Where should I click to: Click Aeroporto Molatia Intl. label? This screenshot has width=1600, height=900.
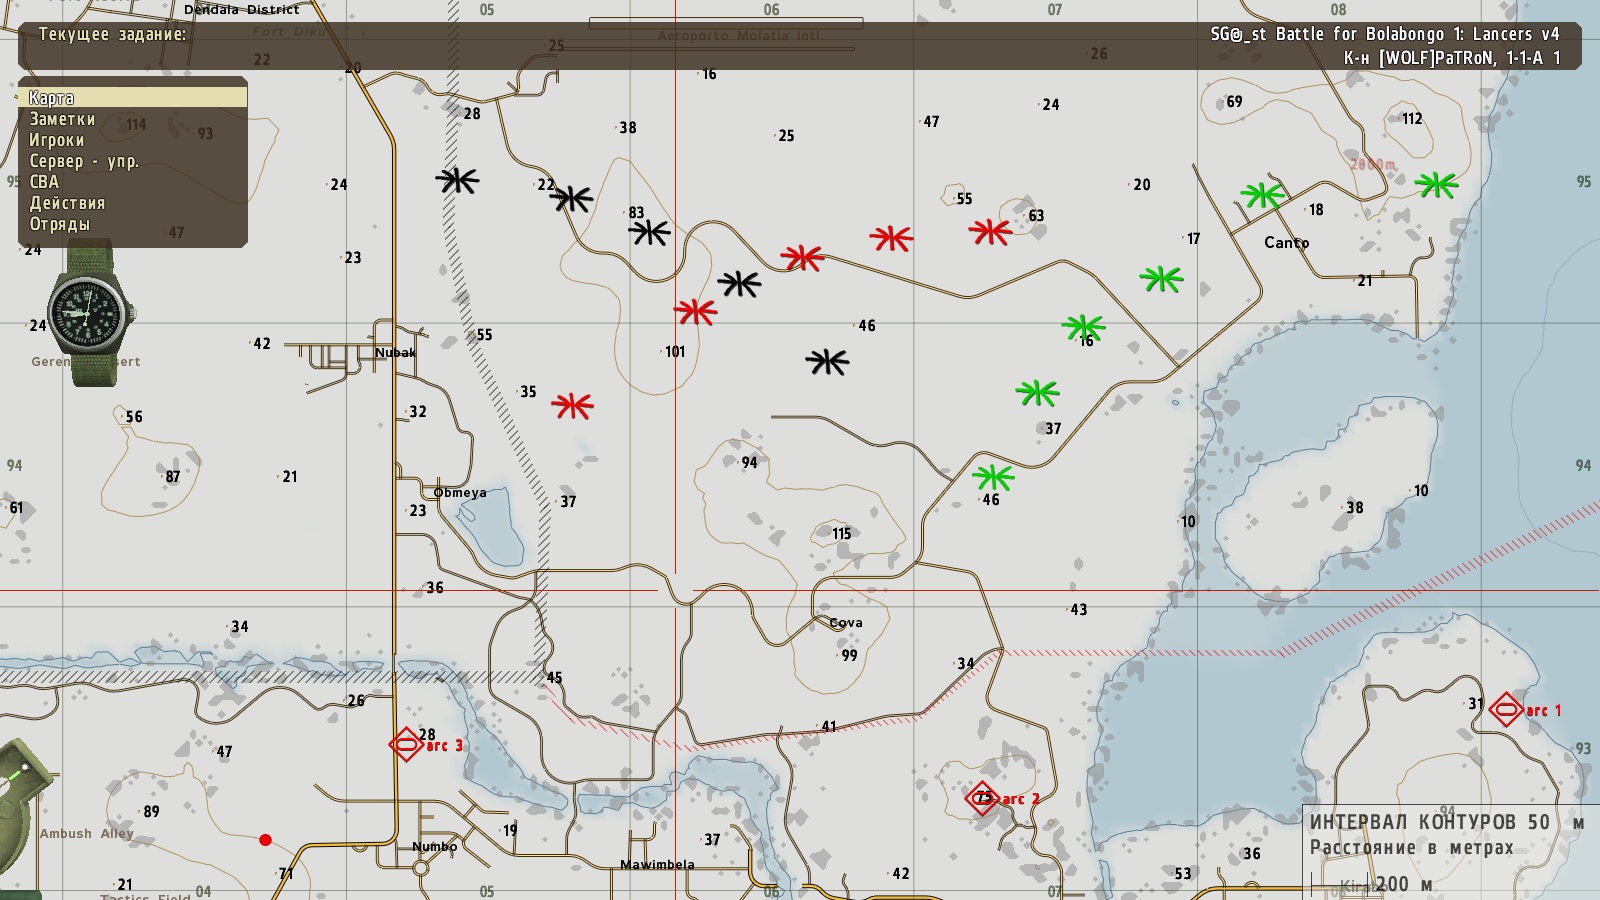(x=740, y=36)
